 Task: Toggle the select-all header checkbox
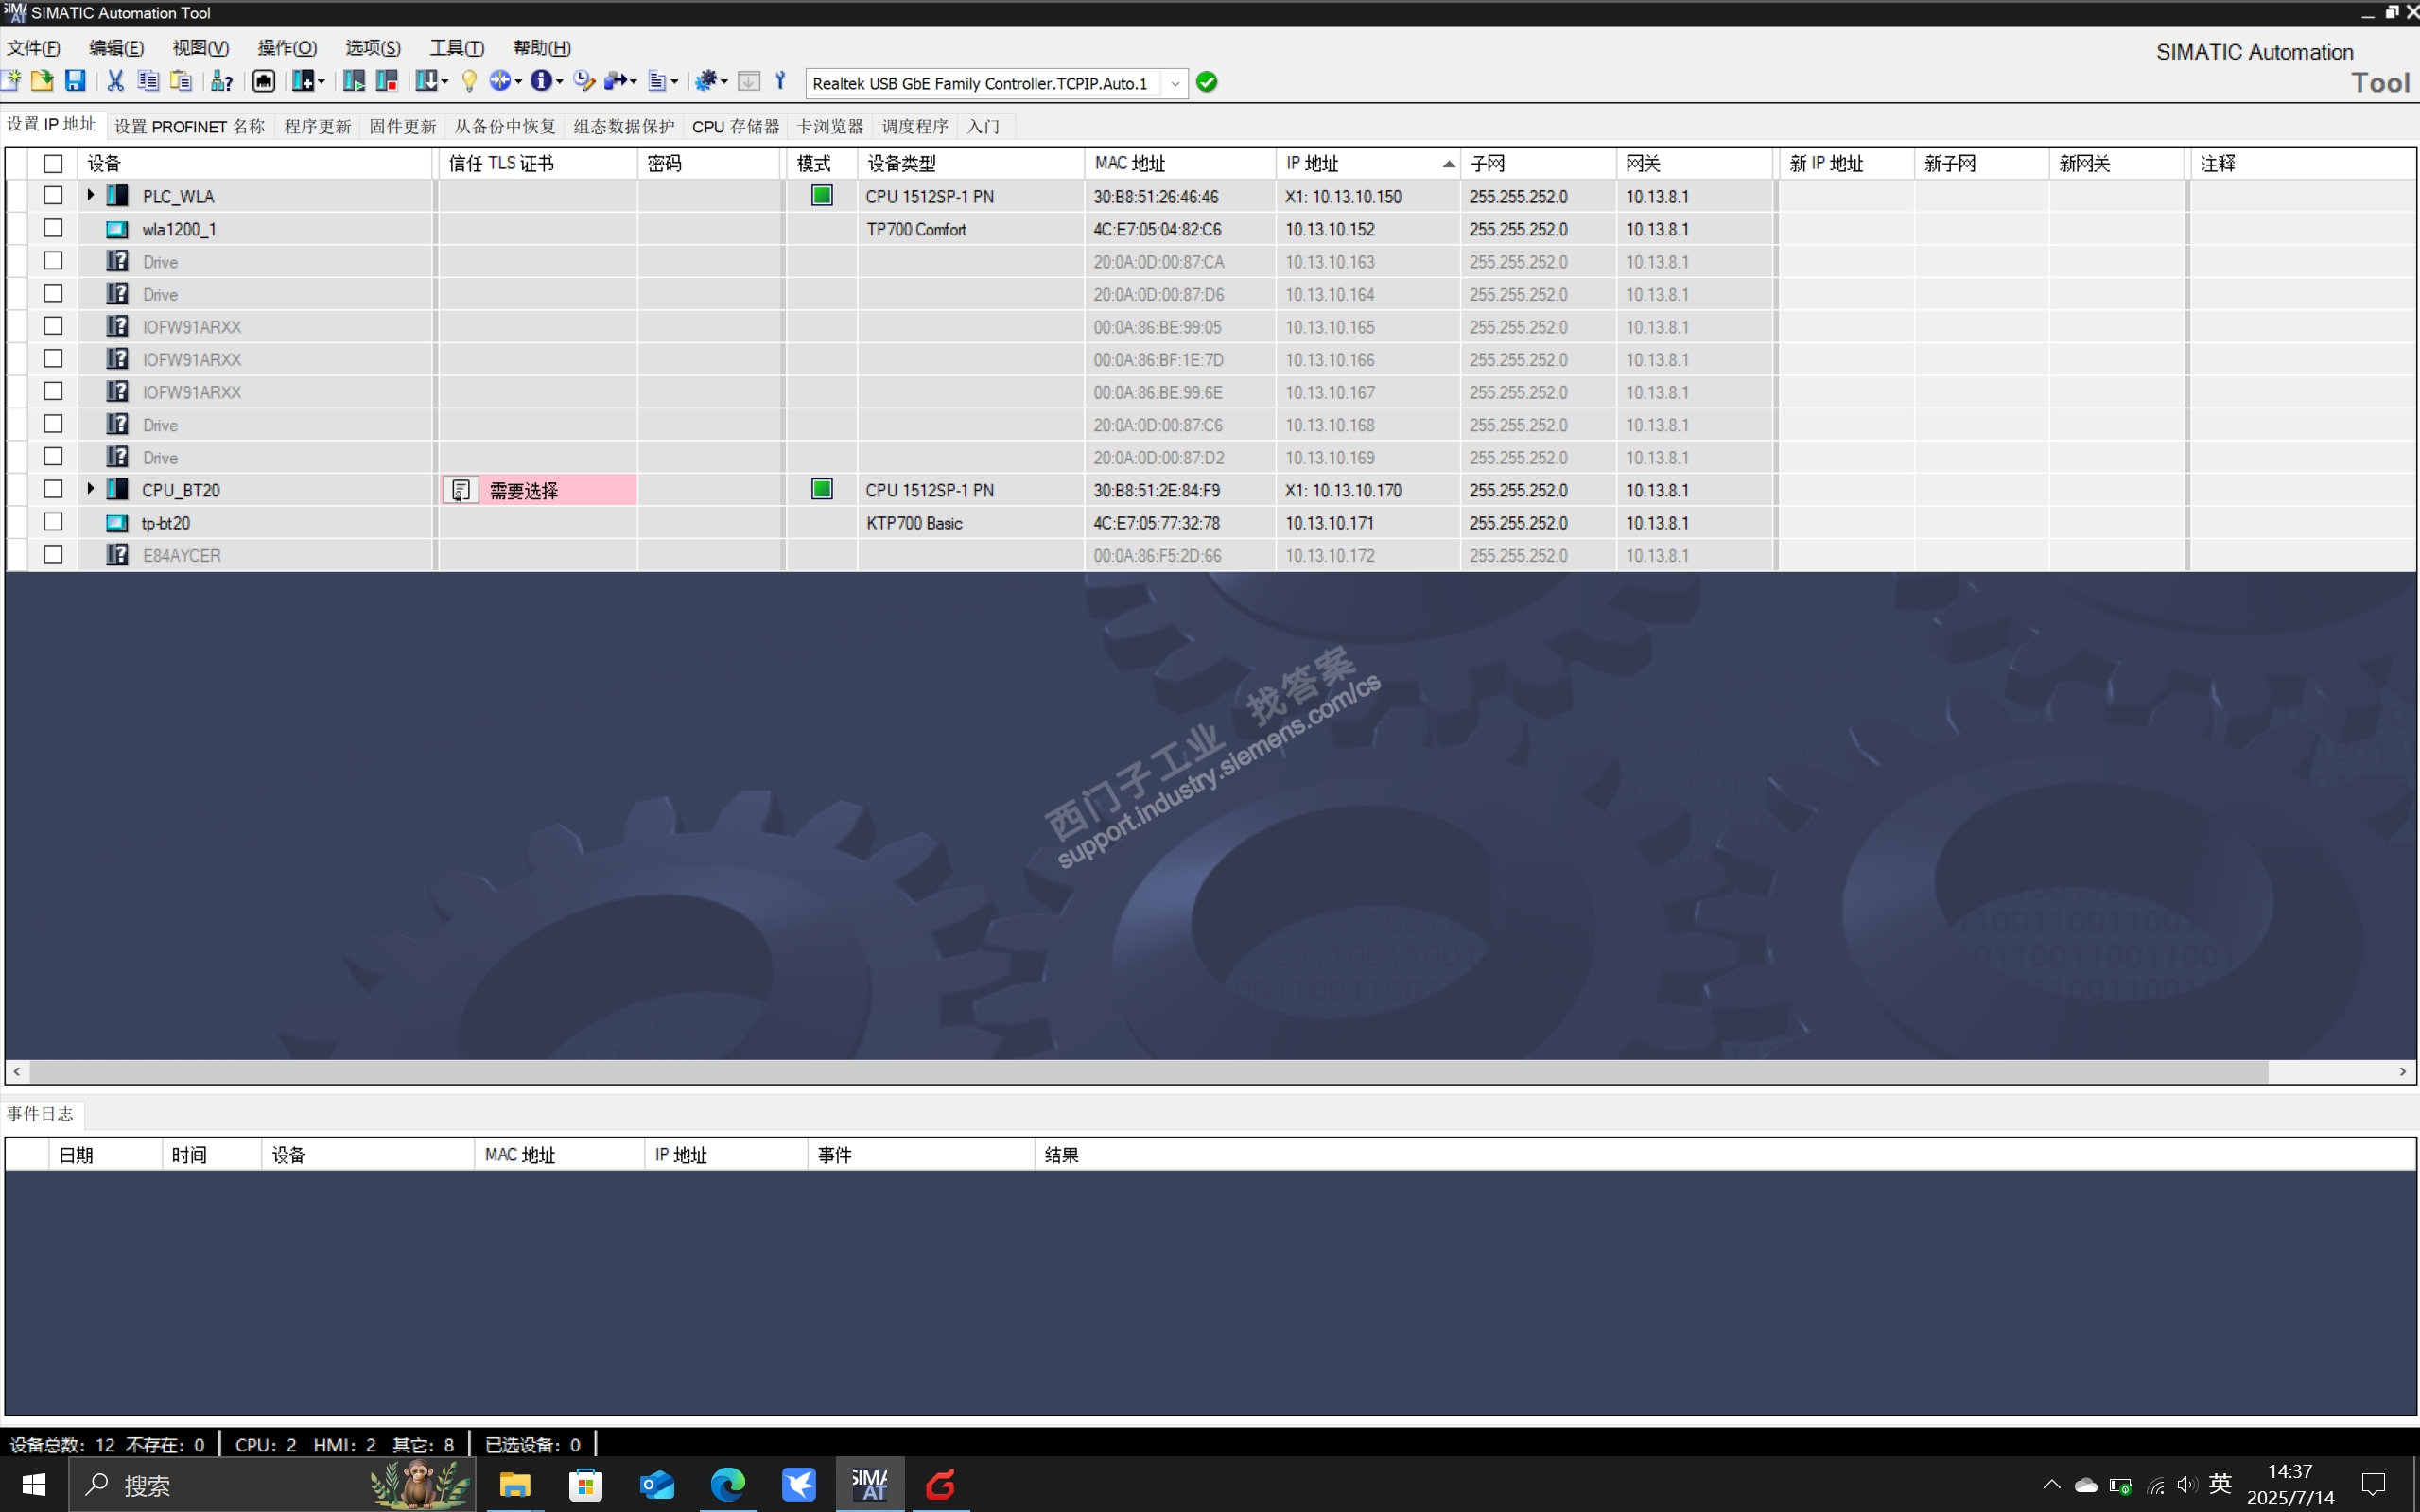(x=53, y=163)
